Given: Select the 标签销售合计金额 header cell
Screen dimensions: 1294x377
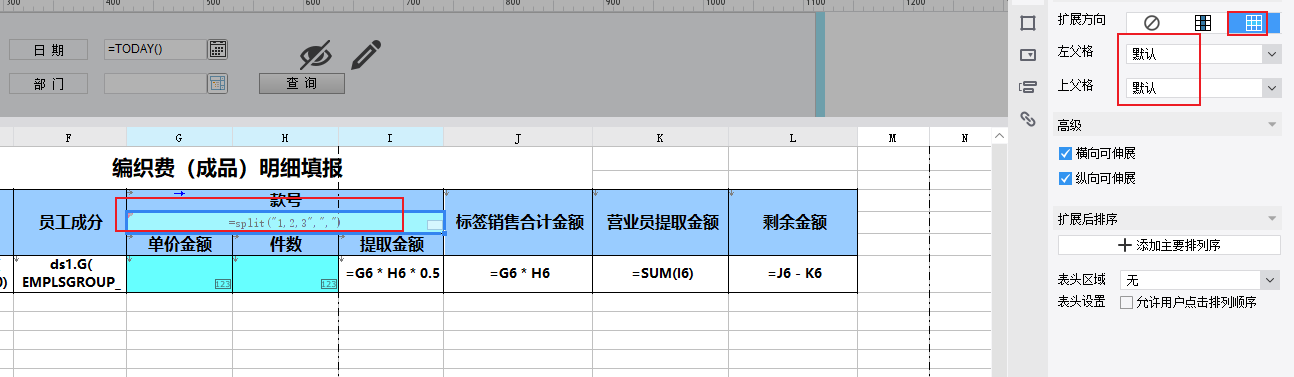Looking at the screenshot, I should coord(518,222).
